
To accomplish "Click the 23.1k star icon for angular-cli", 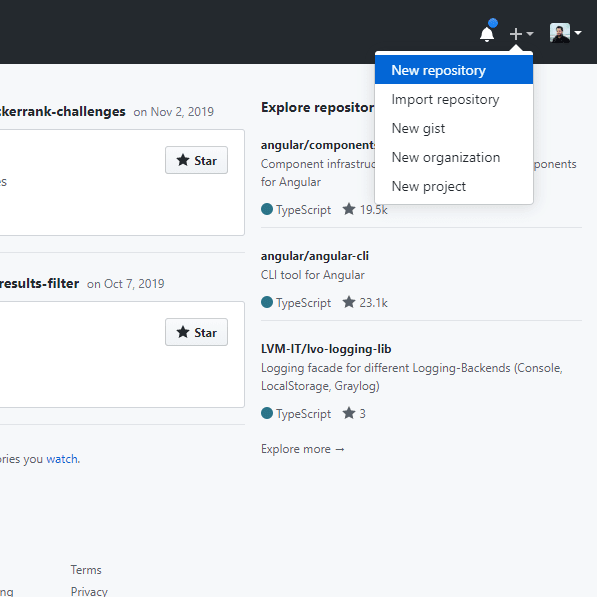I will tap(349, 302).
